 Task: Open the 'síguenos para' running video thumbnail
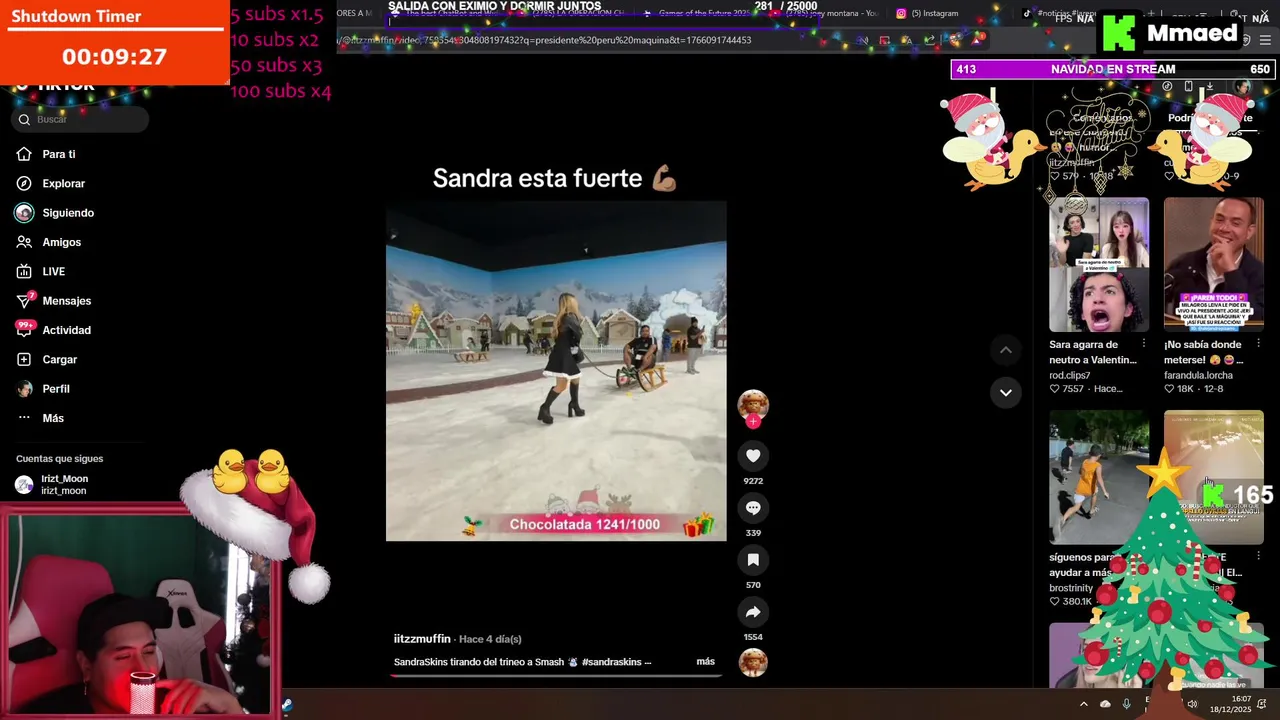point(1099,477)
